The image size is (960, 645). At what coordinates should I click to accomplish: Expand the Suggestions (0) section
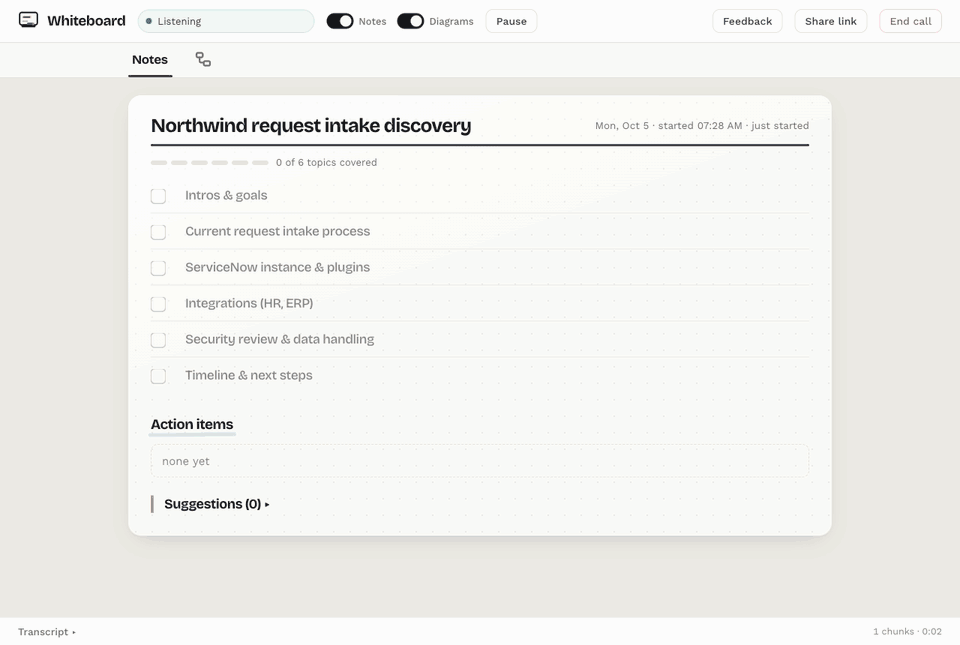click(x=217, y=504)
